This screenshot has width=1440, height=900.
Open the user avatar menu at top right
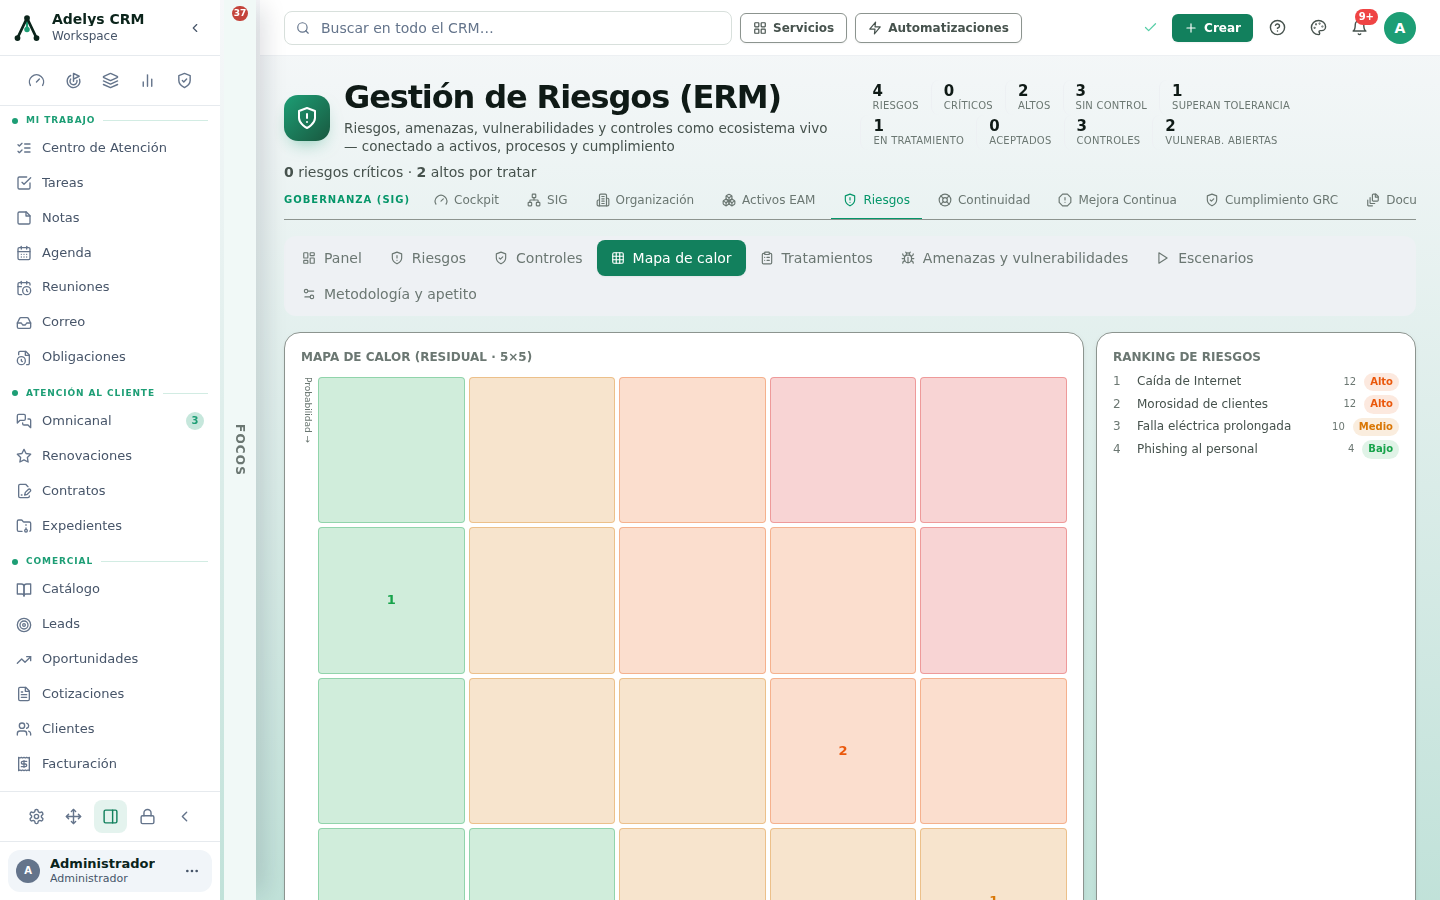[x=1400, y=28]
